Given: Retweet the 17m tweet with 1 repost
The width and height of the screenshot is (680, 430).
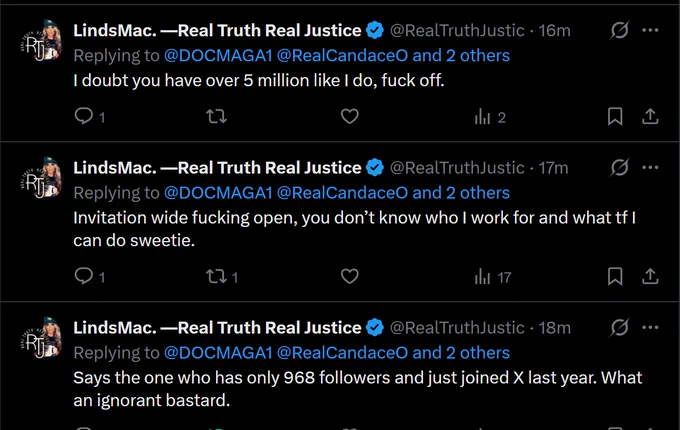Looking at the screenshot, I should coord(222,277).
